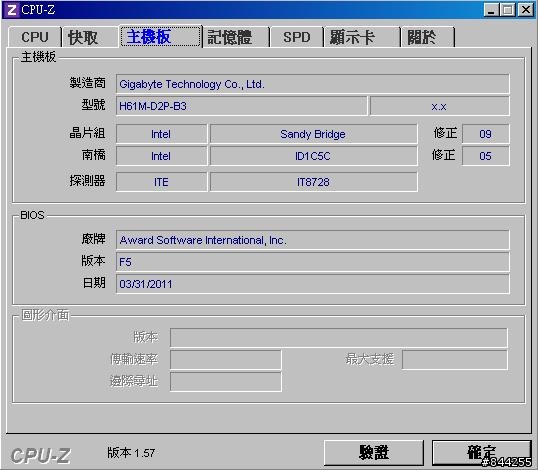Switch to the CPU tab

tap(35, 37)
